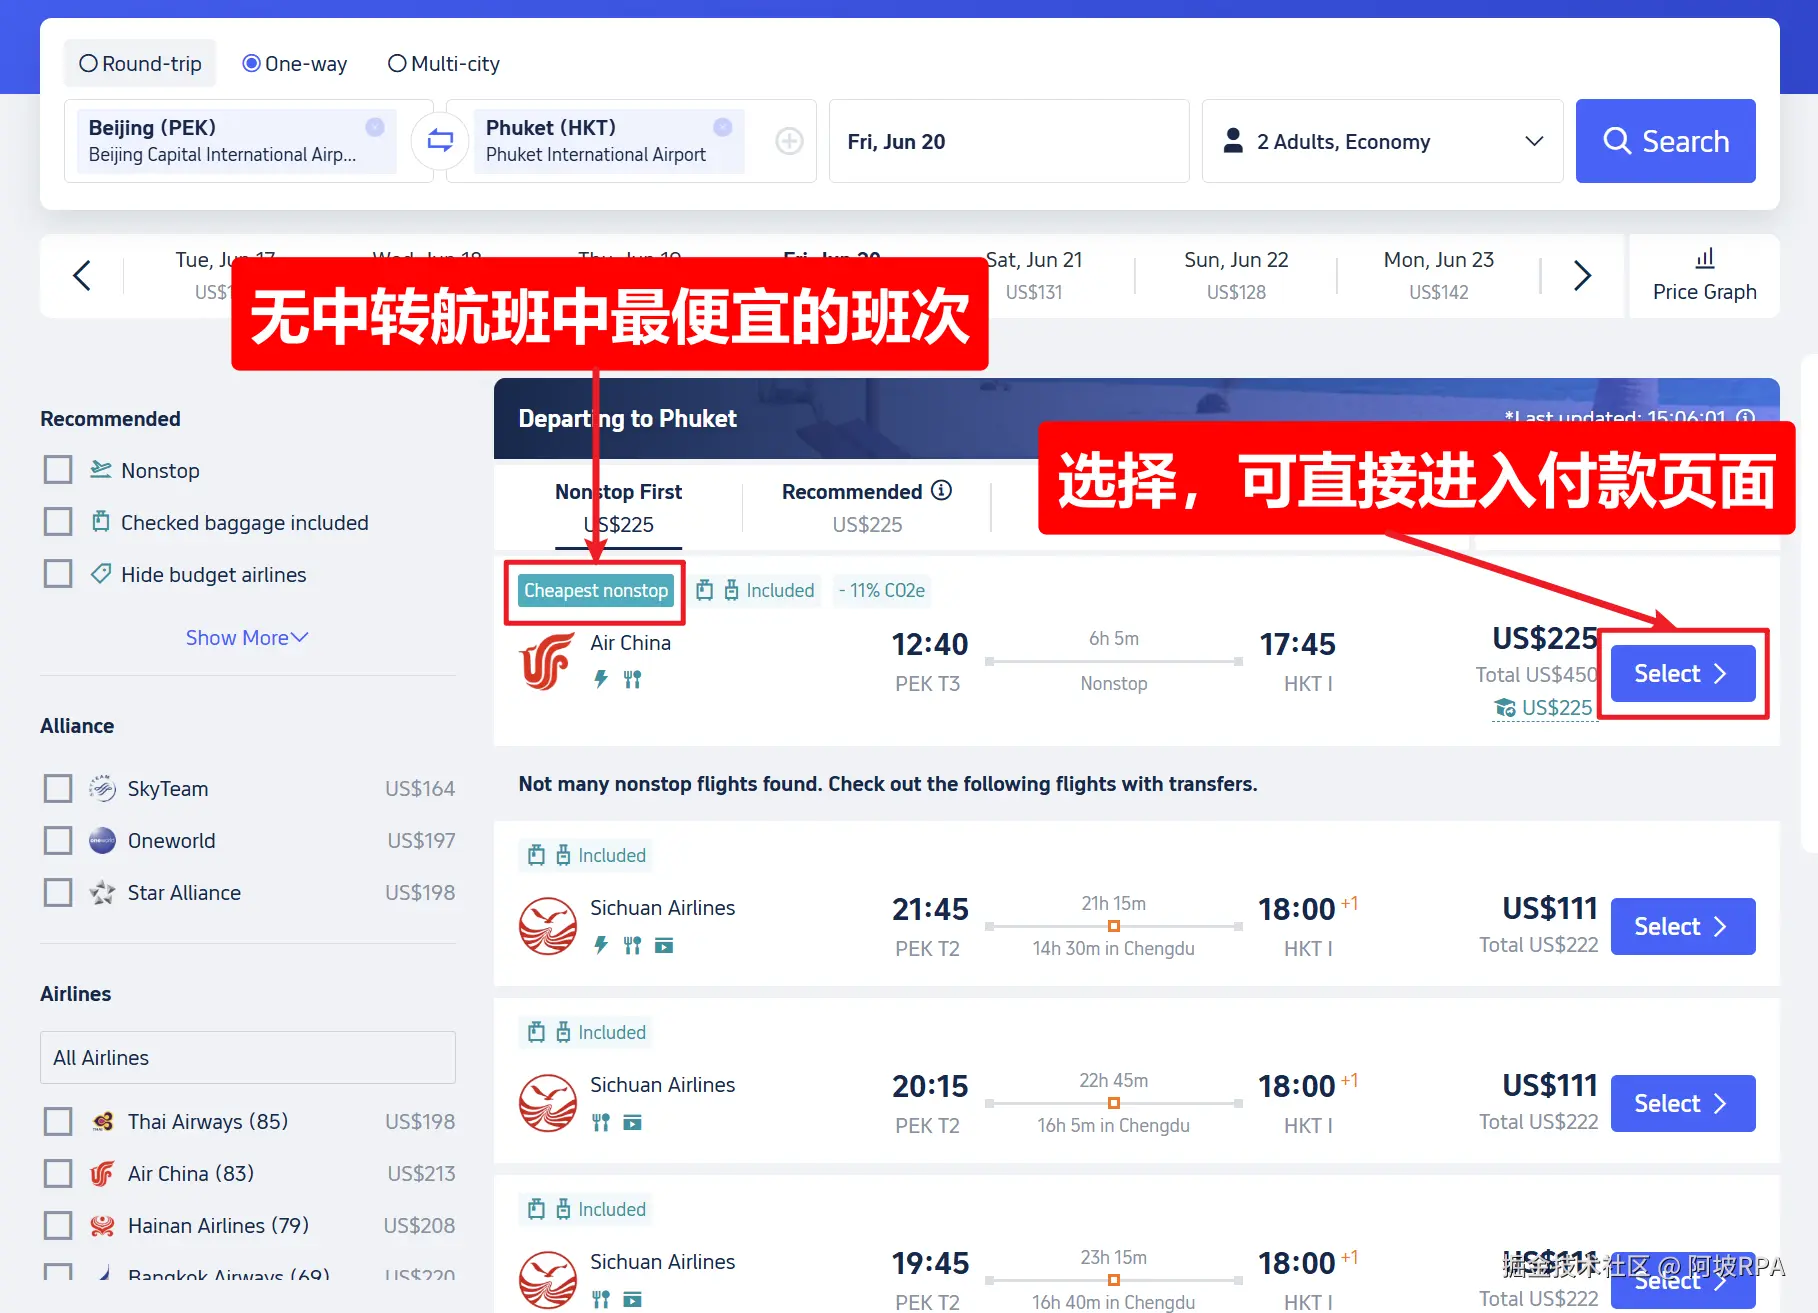
Task: Open the departure date field Fri, Jun 20
Action: point(1009,141)
